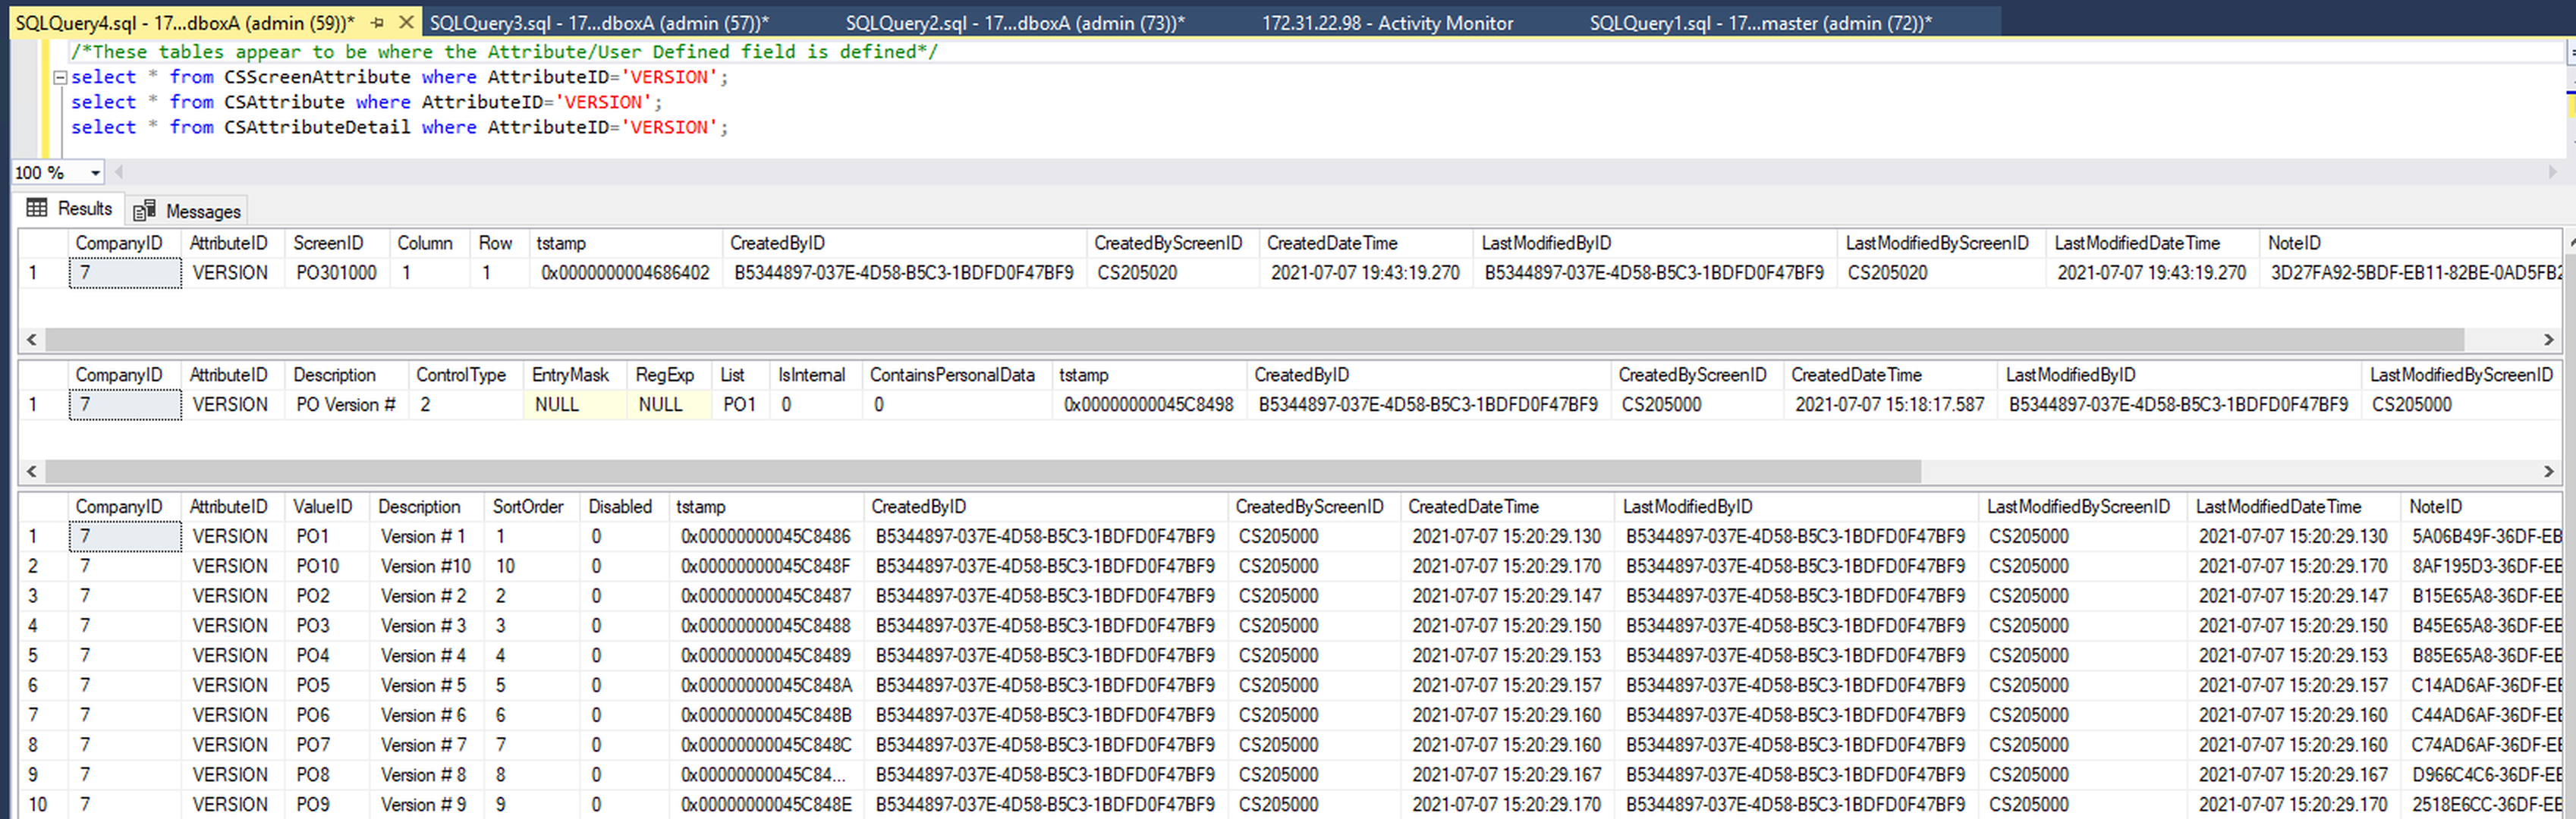Click CSScreenAttribute in the query editor
Image resolution: width=2576 pixels, height=819 pixels.
click(317, 77)
